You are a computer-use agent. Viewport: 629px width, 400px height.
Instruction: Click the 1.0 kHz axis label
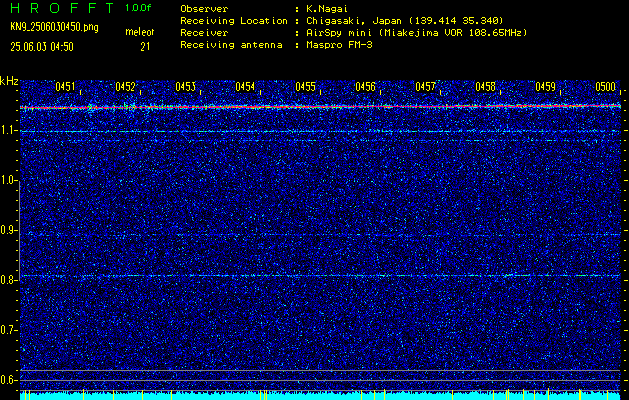point(8,181)
